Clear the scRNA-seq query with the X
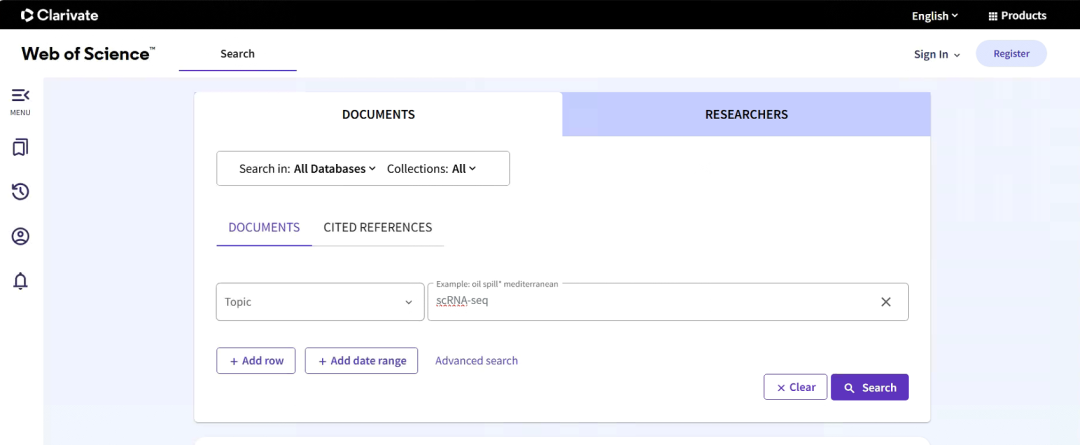The width and height of the screenshot is (1080, 445). tap(886, 302)
